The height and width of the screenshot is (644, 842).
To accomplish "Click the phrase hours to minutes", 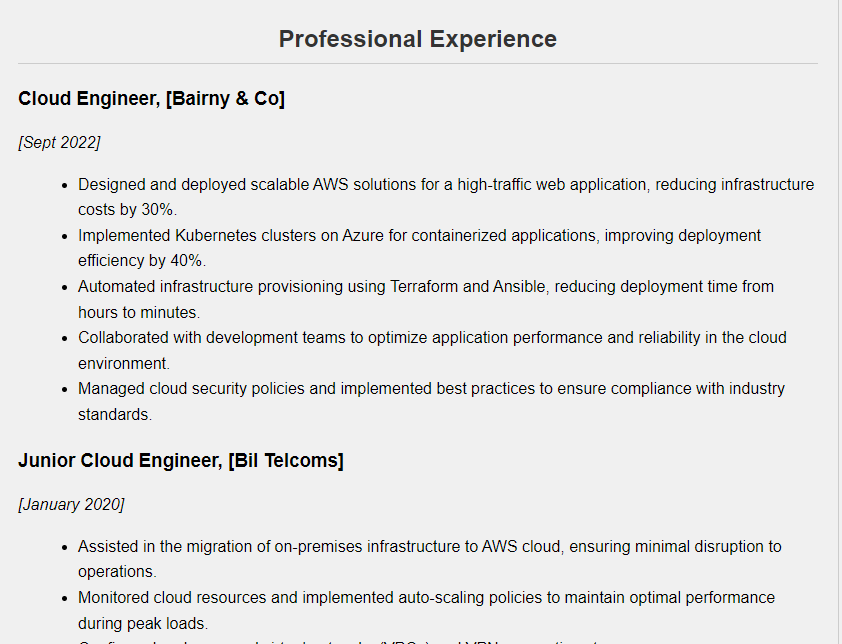I will pyautogui.click(x=139, y=312).
